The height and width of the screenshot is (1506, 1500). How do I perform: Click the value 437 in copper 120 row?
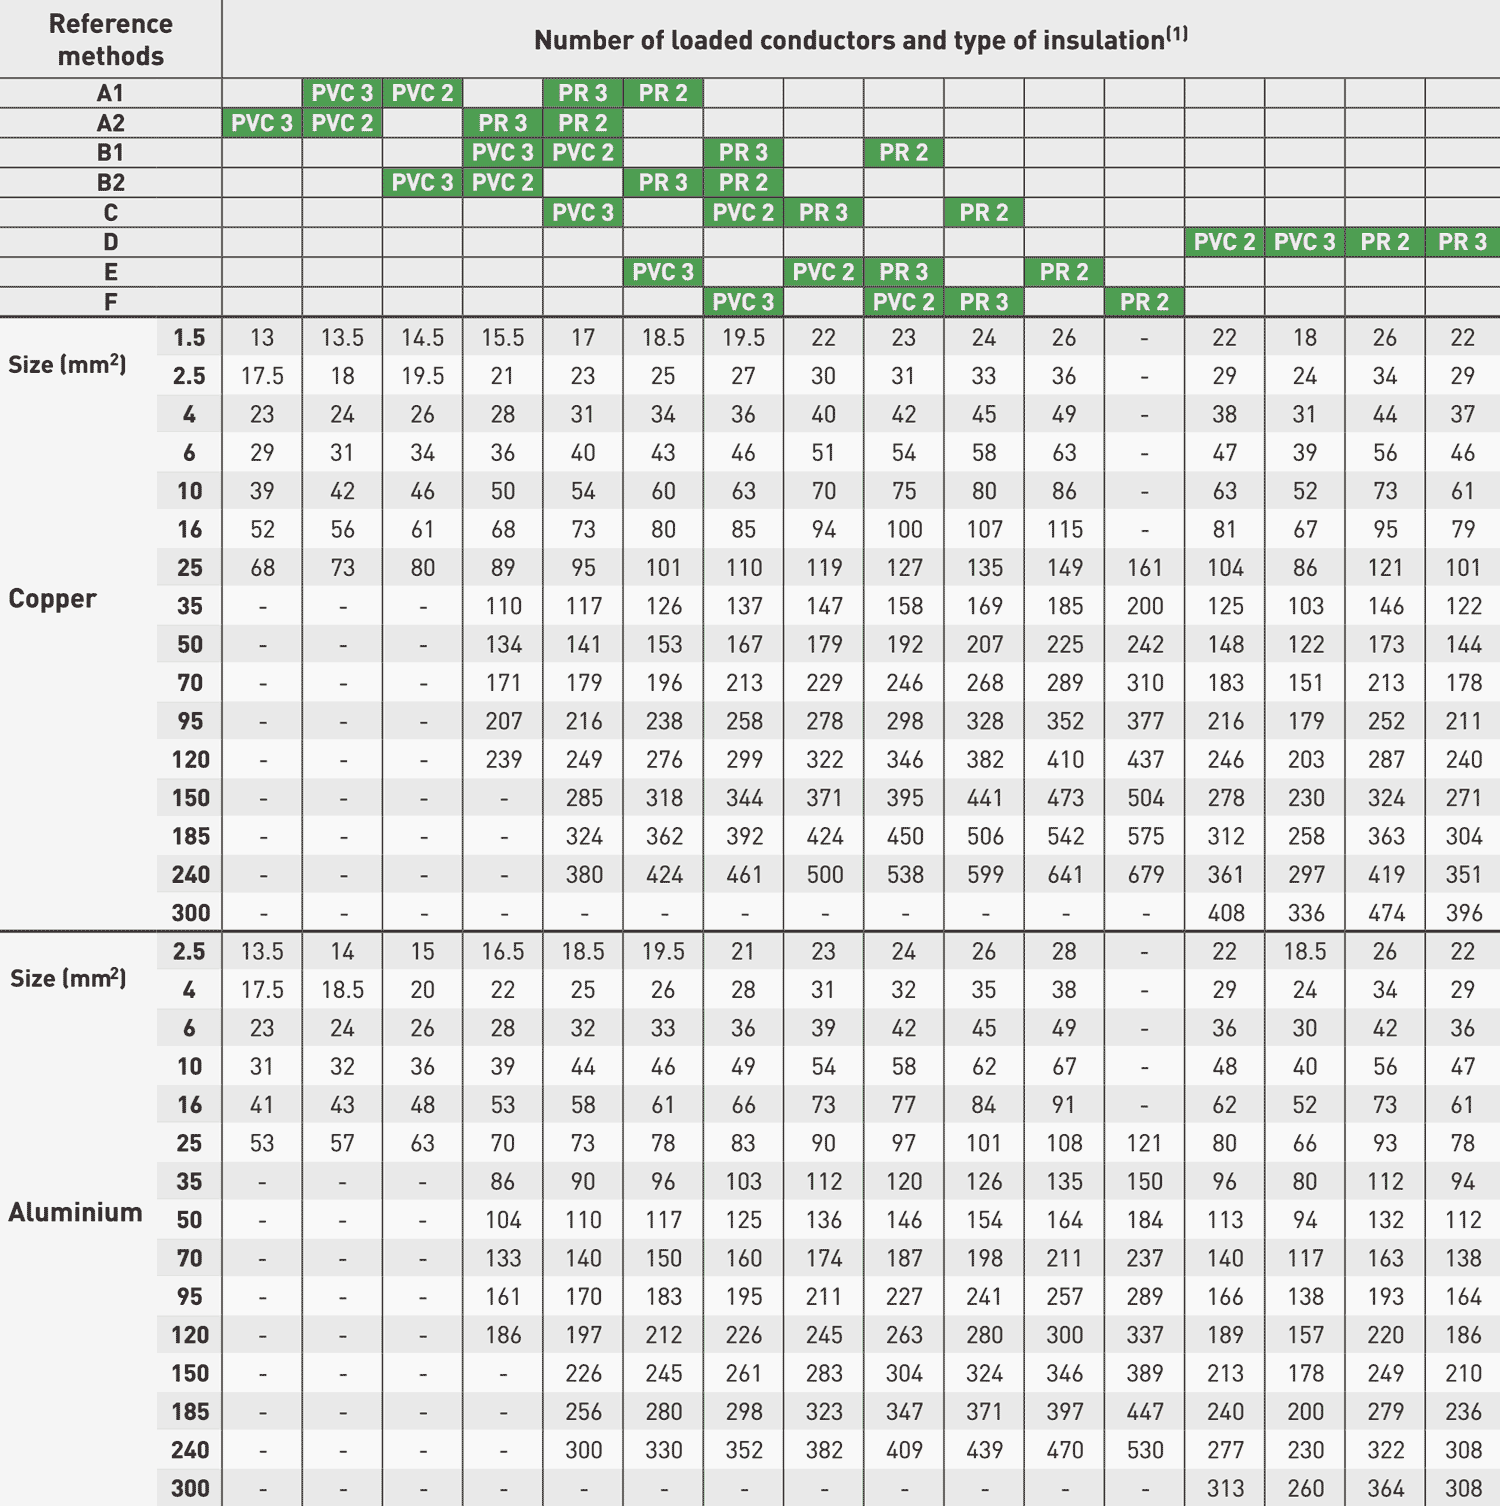coord(1145,760)
